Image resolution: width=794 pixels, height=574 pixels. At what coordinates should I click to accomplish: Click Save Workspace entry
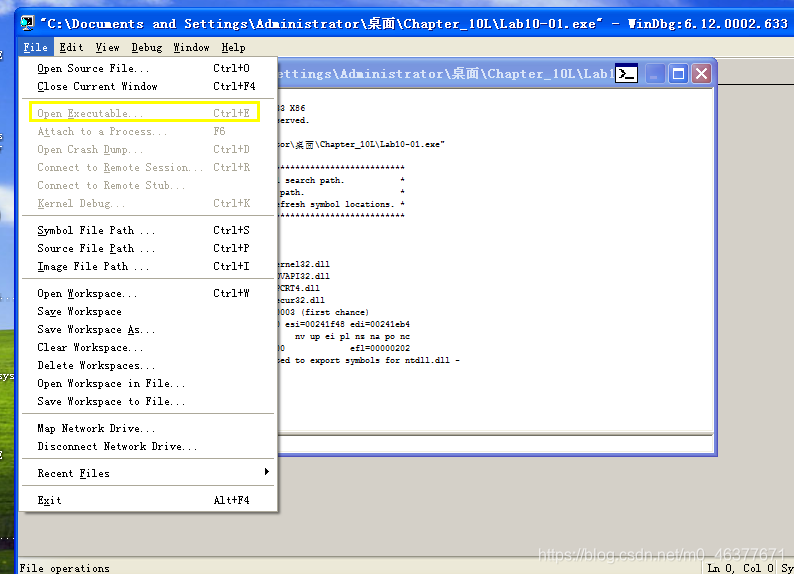click(148, 311)
